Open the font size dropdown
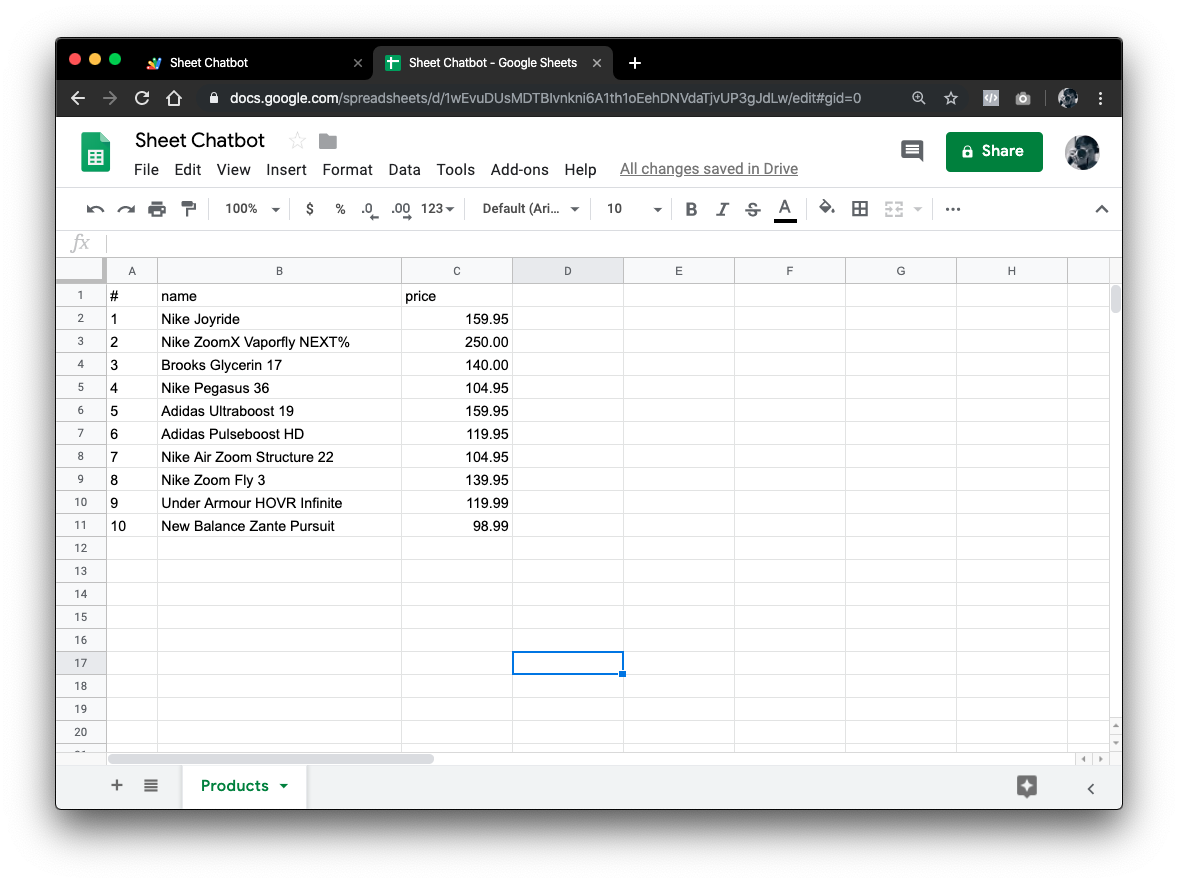1178x883 pixels. pyautogui.click(x=634, y=209)
